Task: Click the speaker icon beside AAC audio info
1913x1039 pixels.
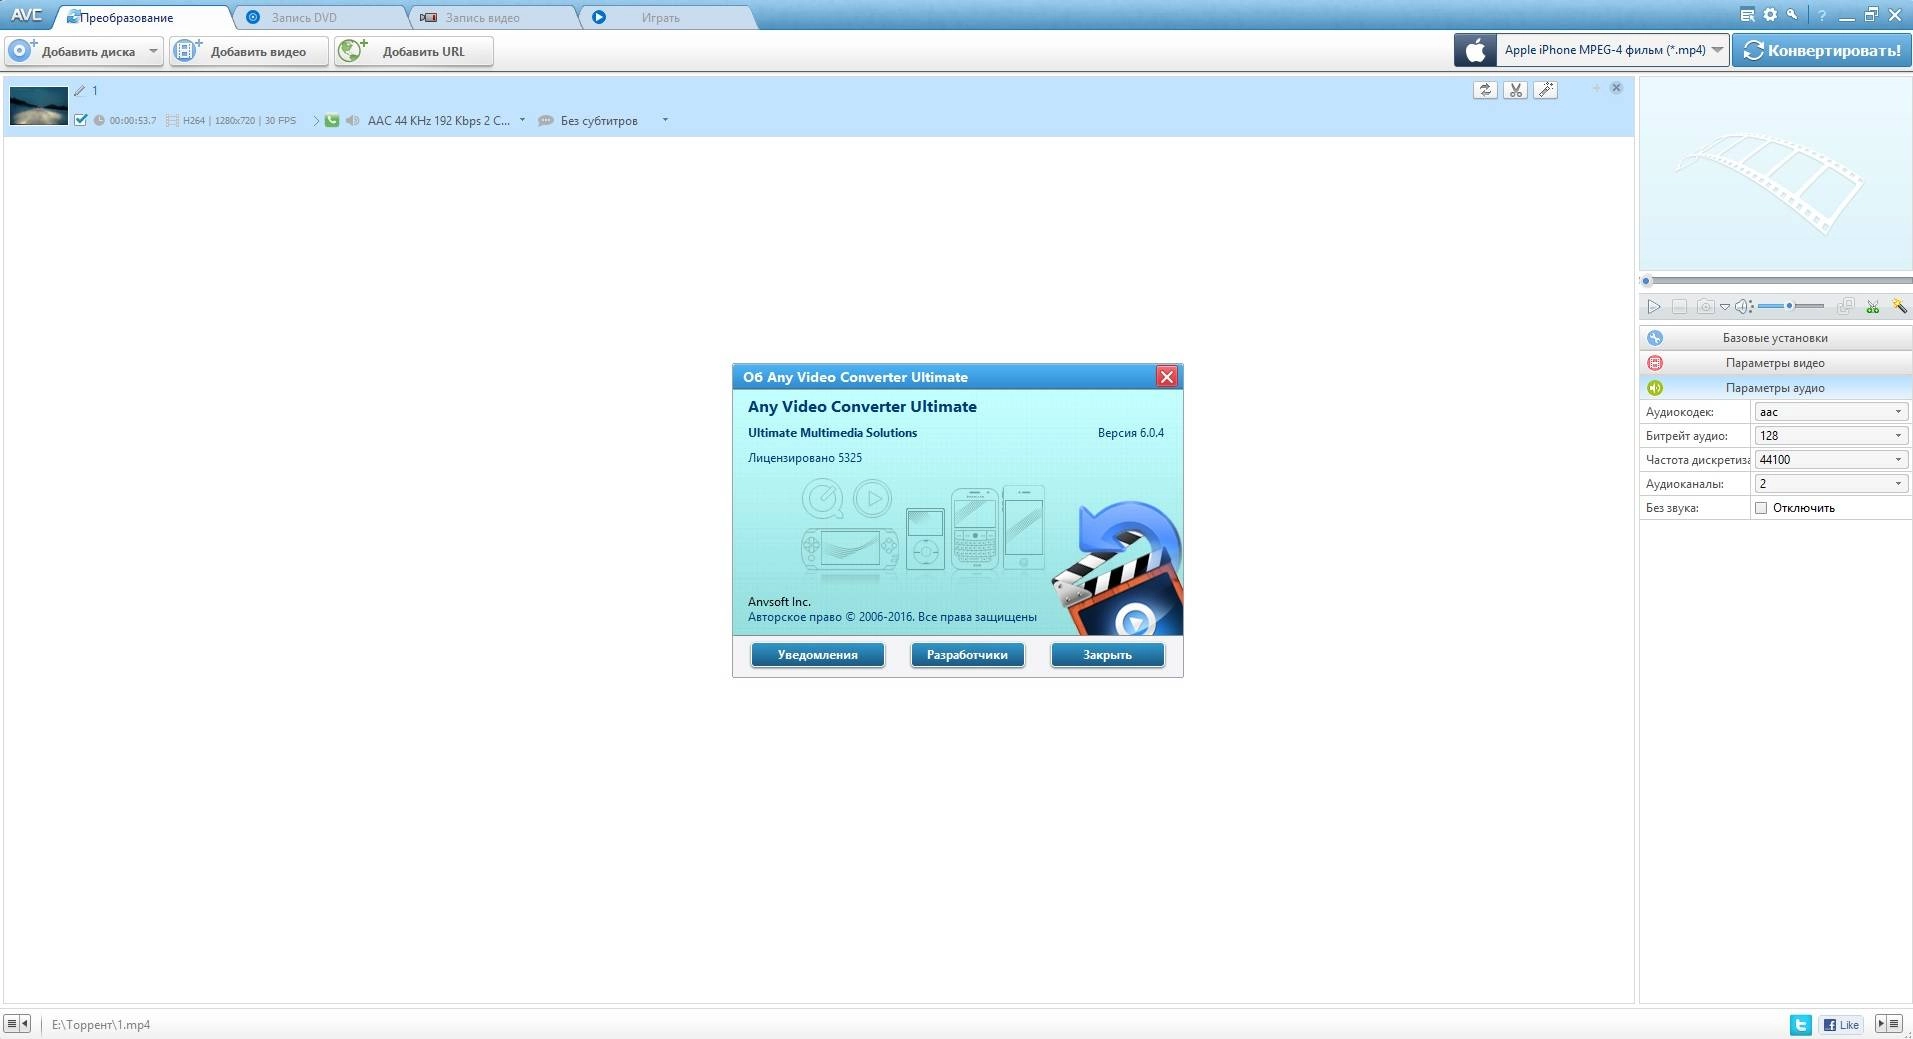Action: coord(352,120)
